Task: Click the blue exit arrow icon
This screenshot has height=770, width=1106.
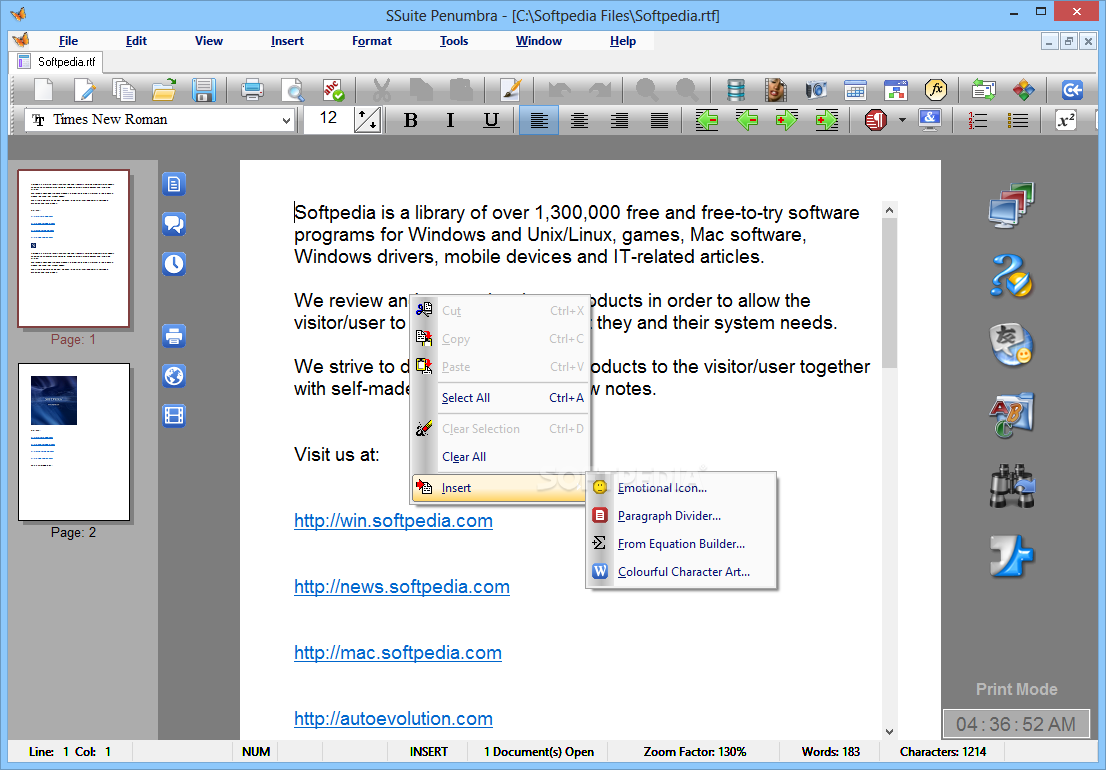Action: coord(1072,90)
